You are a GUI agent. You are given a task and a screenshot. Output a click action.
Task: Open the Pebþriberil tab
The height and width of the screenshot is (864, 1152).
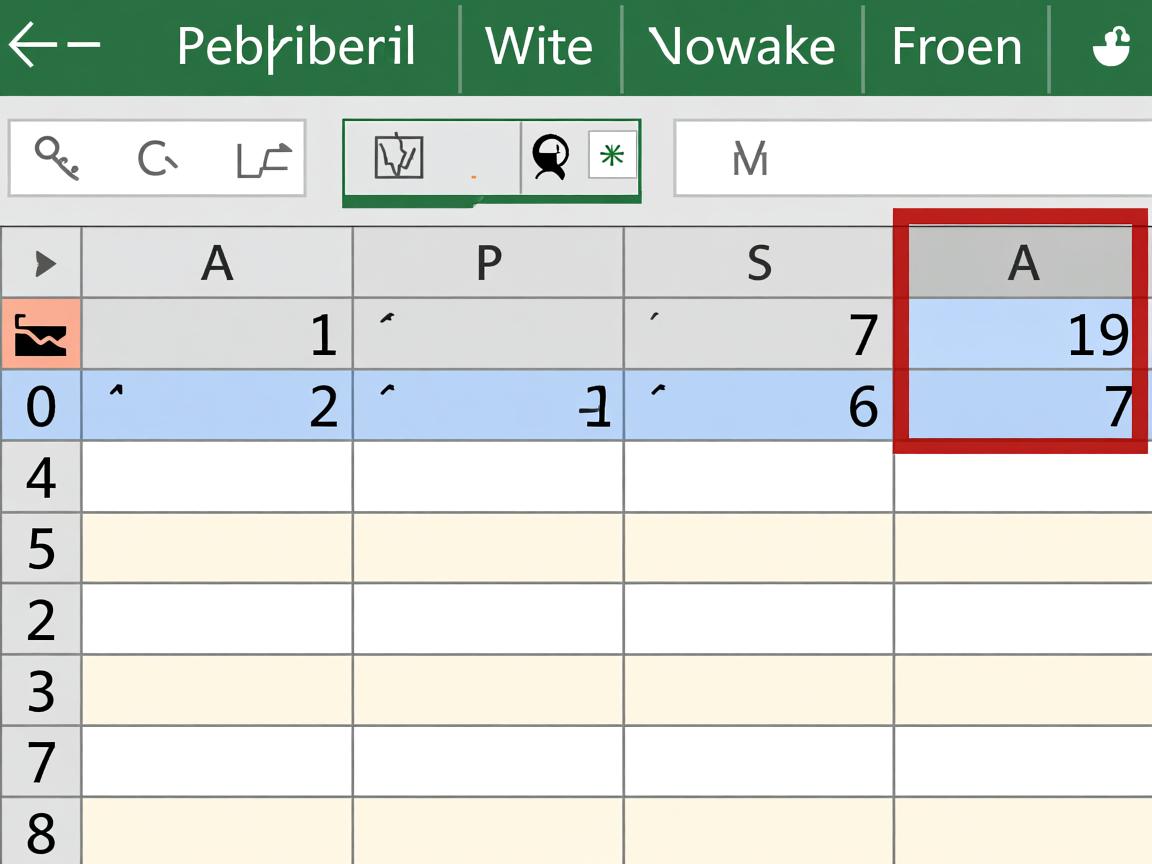tap(296, 47)
